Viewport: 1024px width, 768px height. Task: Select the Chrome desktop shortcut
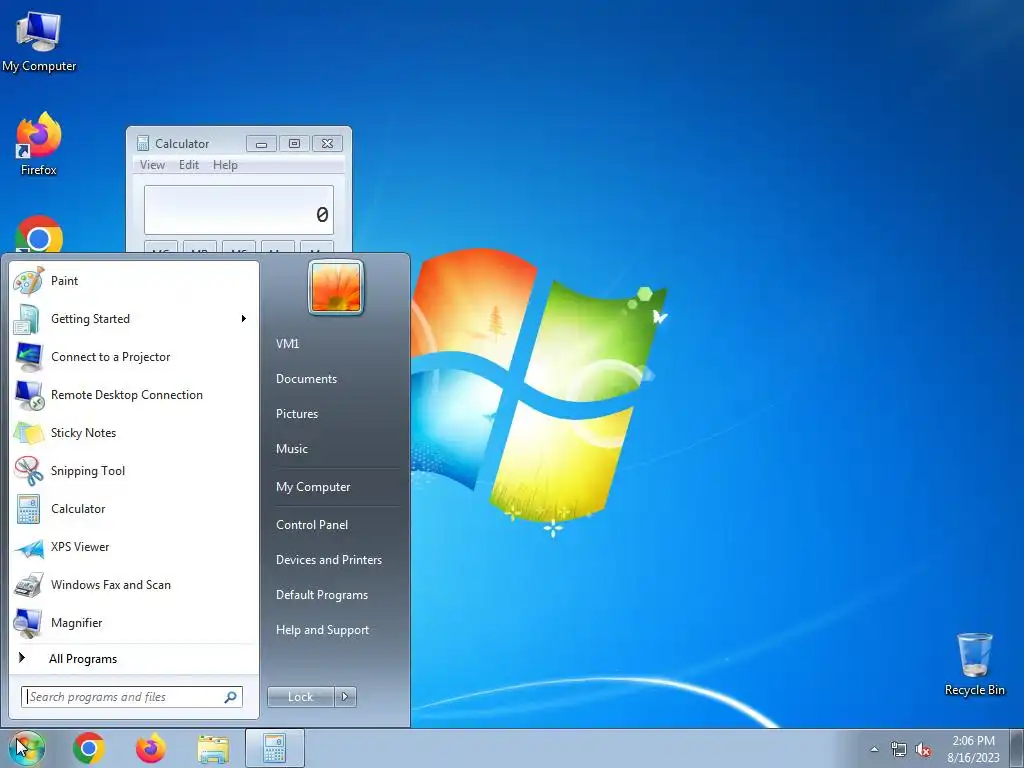(x=39, y=235)
